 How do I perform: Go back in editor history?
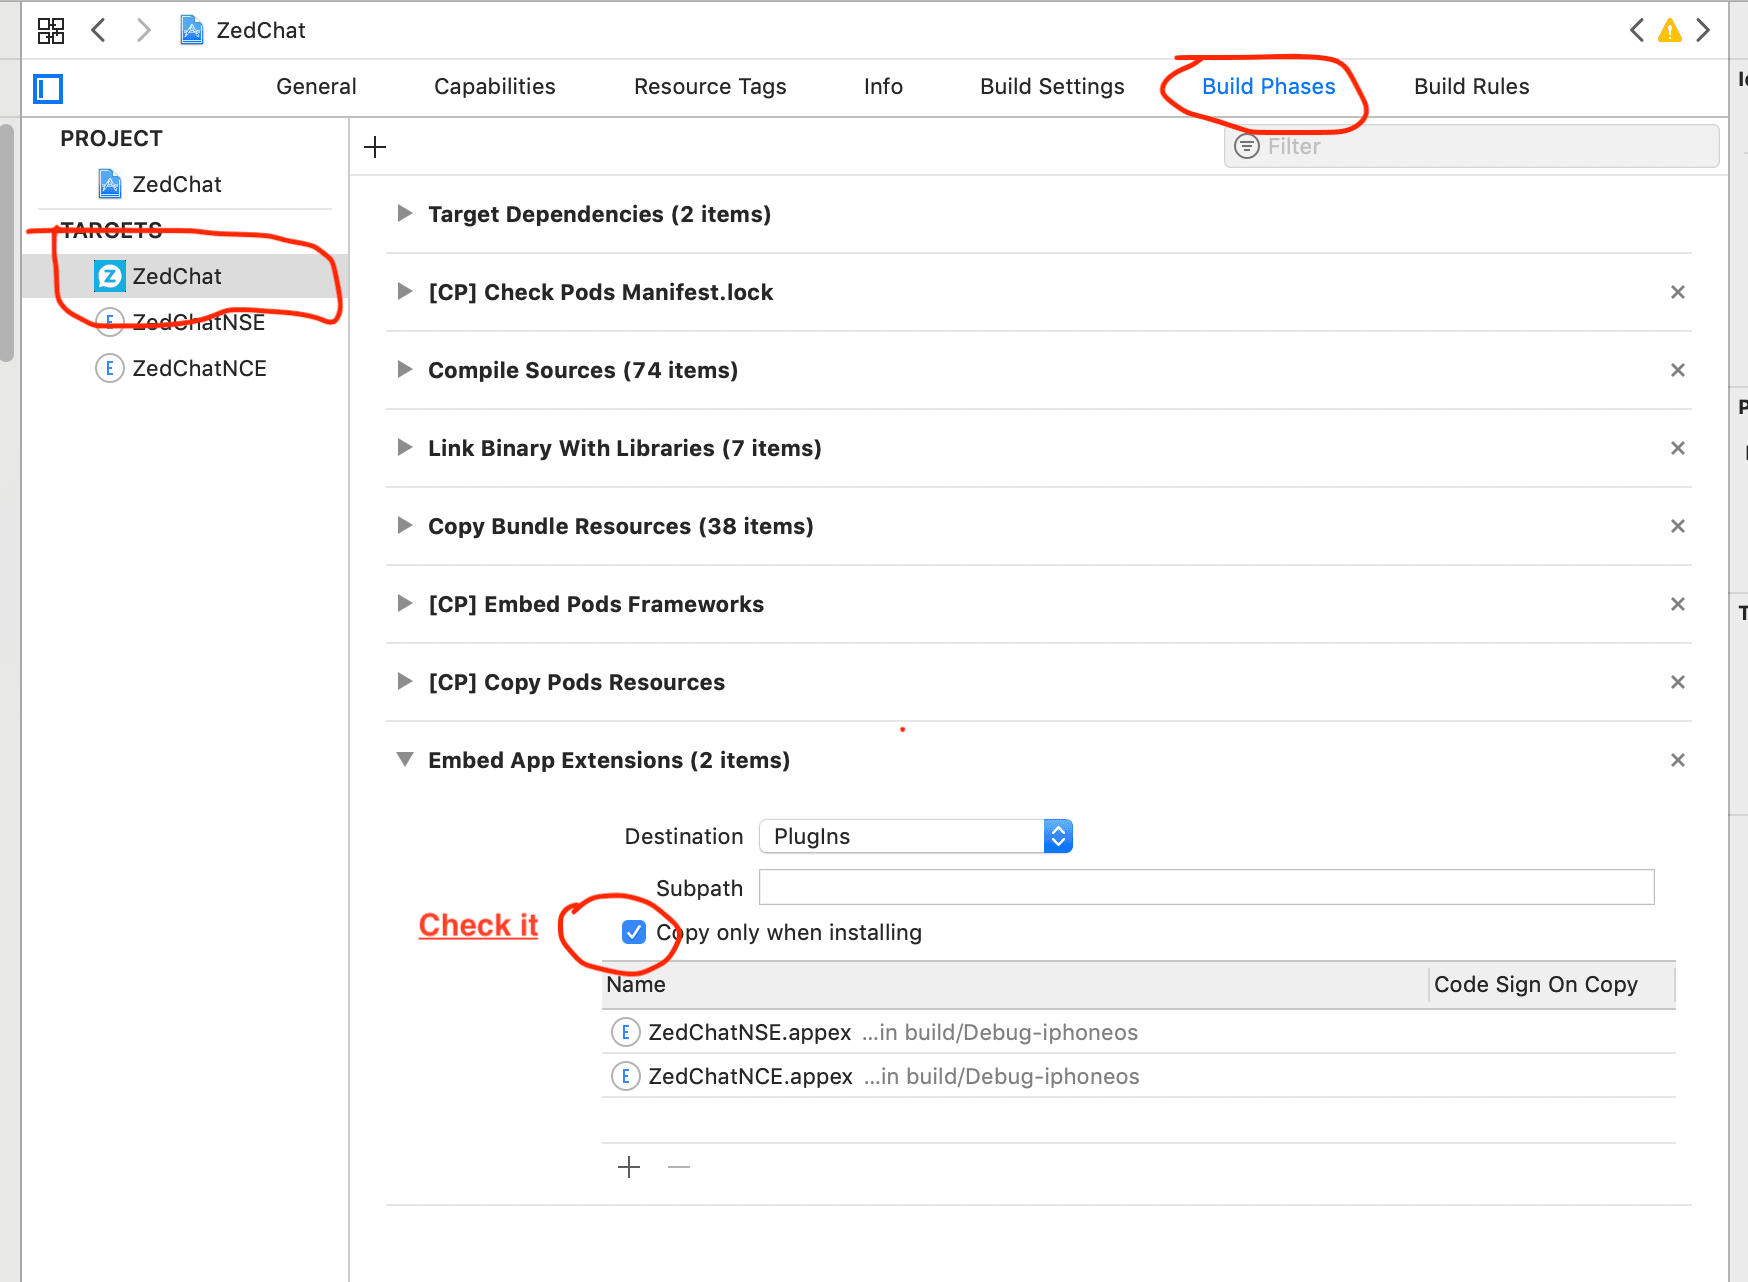point(98,30)
